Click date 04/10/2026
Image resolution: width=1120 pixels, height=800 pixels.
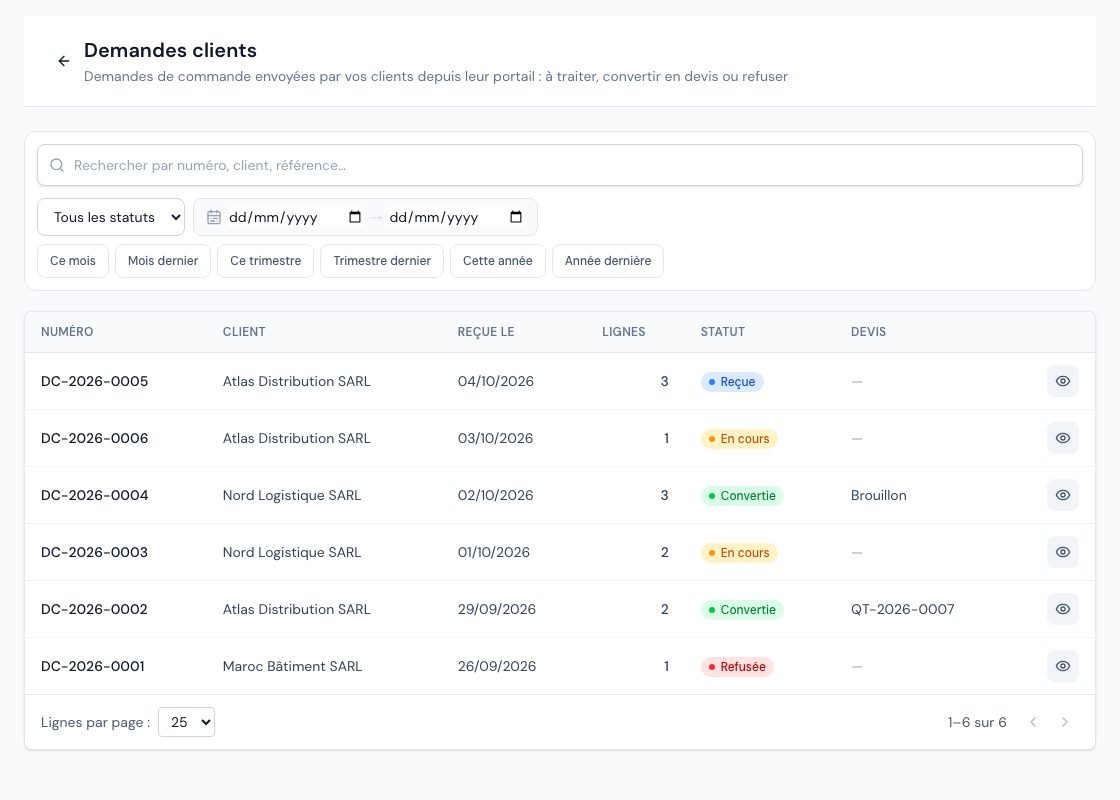click(496, 381)
